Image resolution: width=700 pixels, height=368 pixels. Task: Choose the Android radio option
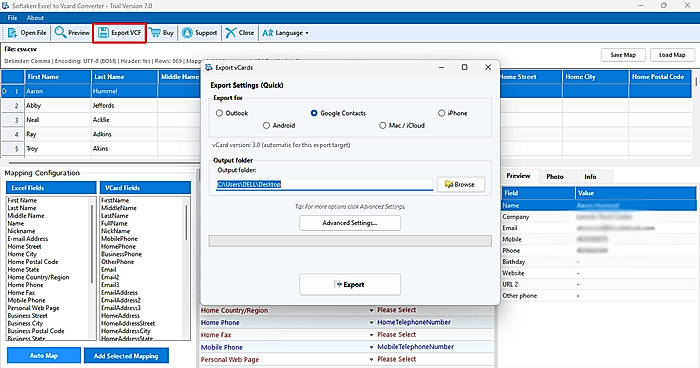click(267, 125)
